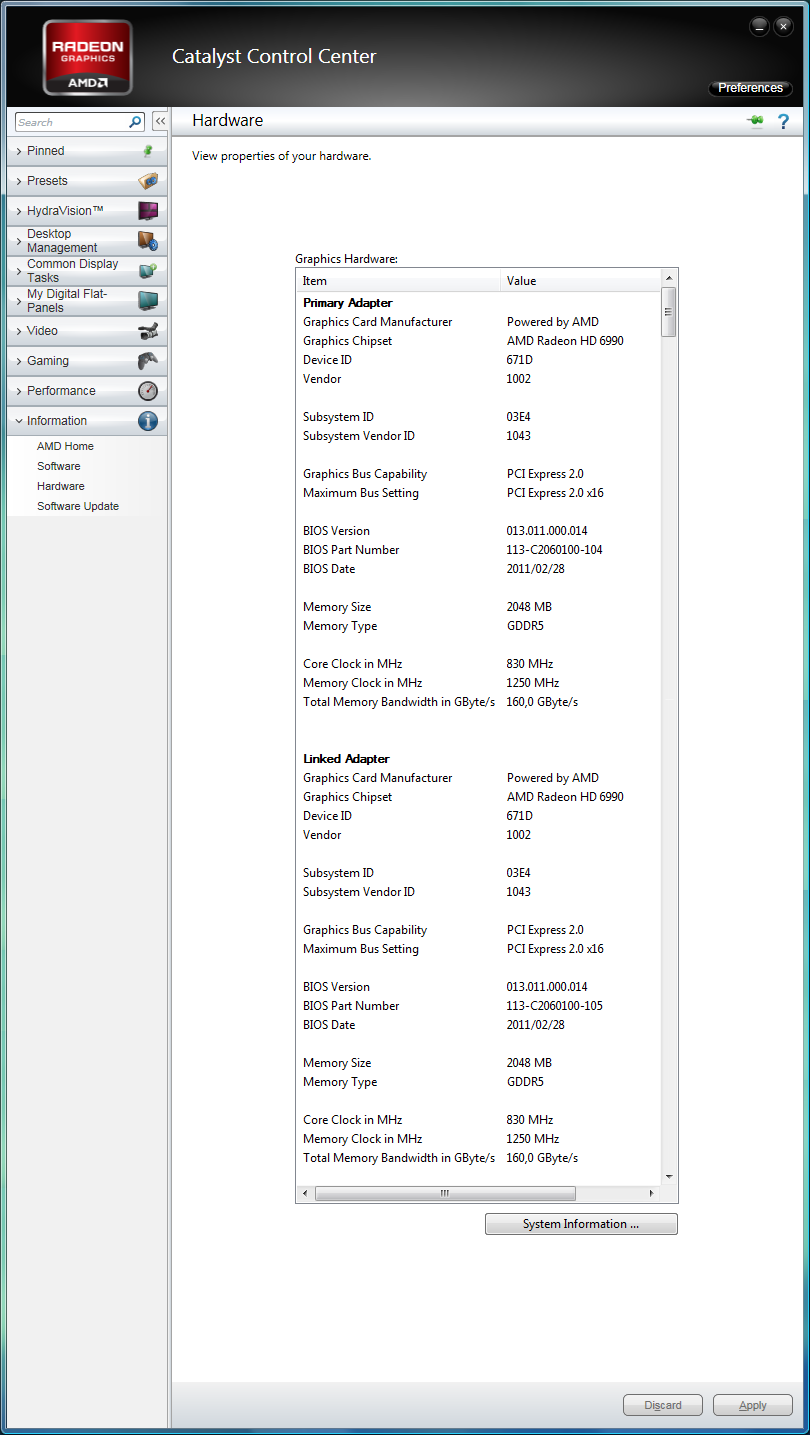The image size is (810, 1435).
Task: Click horizontal scrollbar left arrow
Action: point(305,1193)
